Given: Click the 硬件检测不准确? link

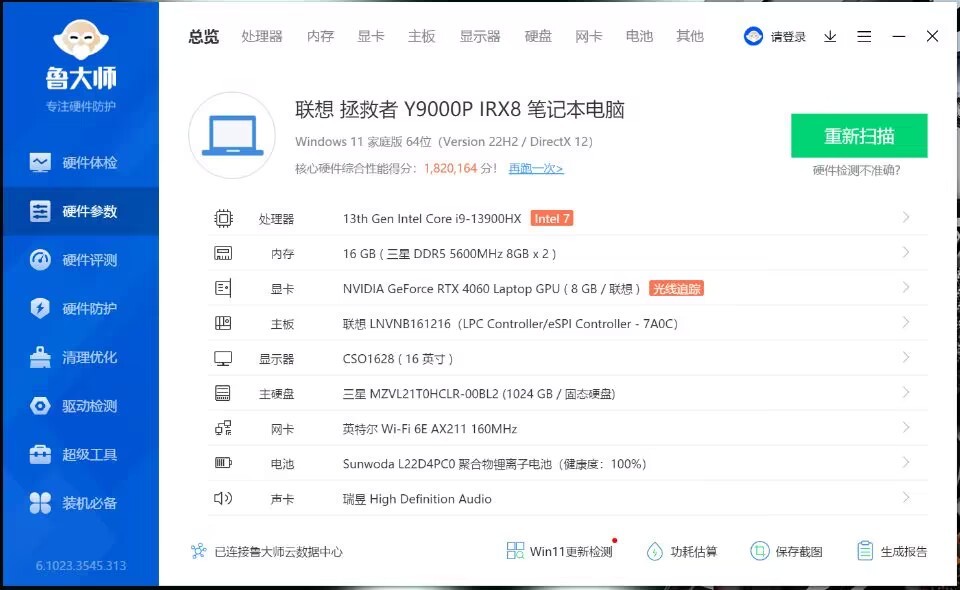Looking at the screenshot, I should tap(857, 171).
